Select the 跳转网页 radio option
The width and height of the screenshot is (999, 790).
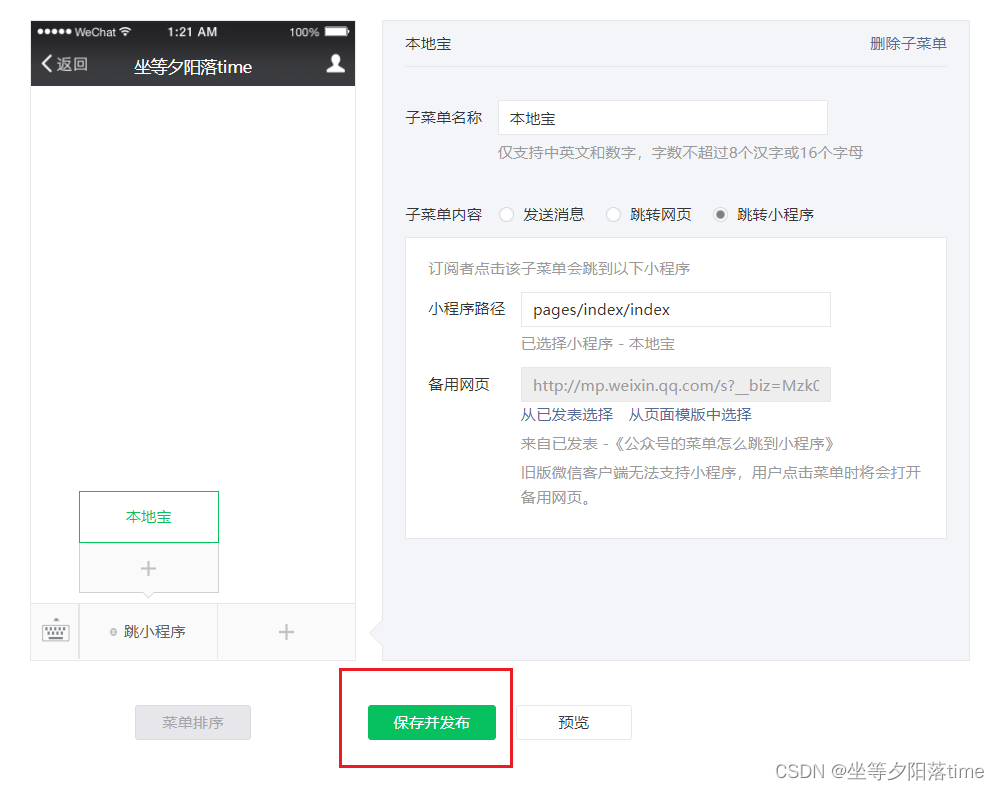coord(614,215)
